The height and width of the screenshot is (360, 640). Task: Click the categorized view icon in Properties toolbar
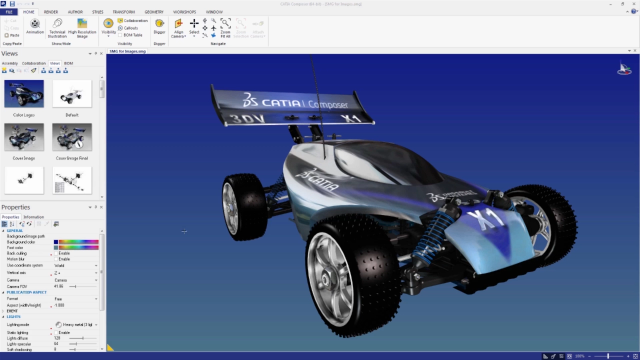4,224
